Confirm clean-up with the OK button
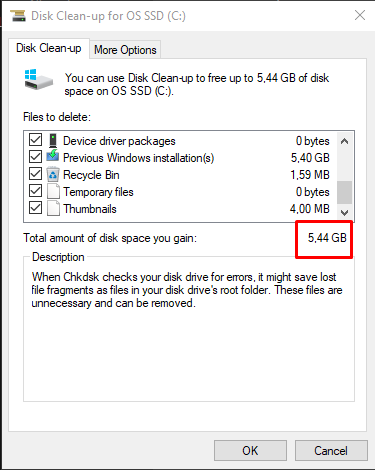The width and height of the screenshot is (375, 470). (250, 451)
